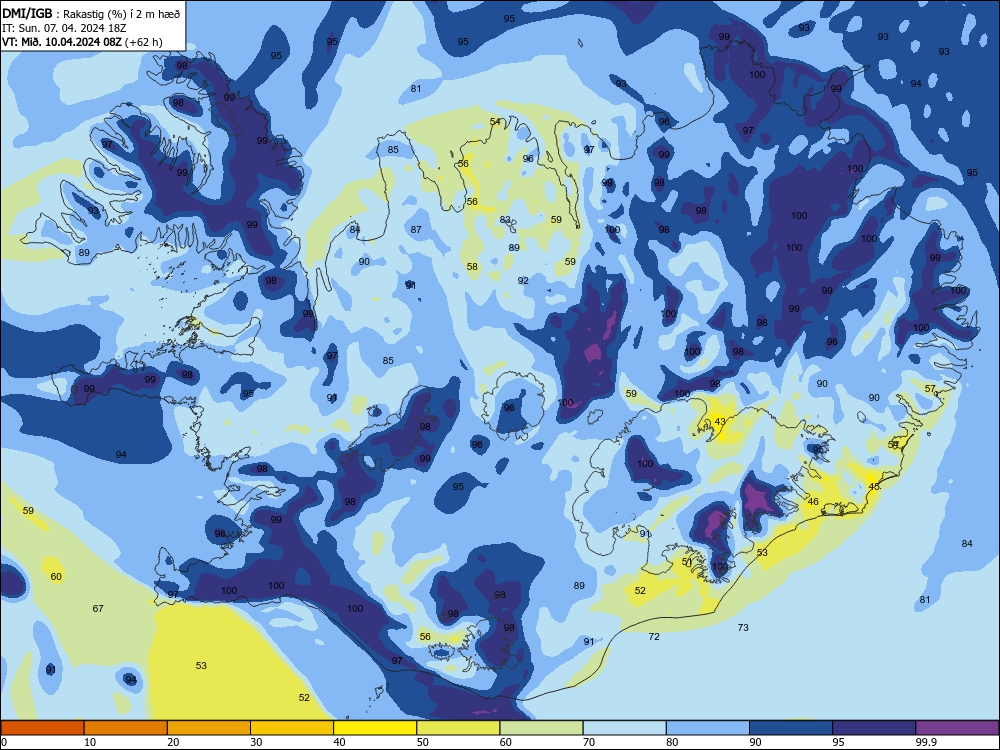The image size is (1000, 750).
Task: Click the orange 10–20 legend swatch
Action: [126, 728]
